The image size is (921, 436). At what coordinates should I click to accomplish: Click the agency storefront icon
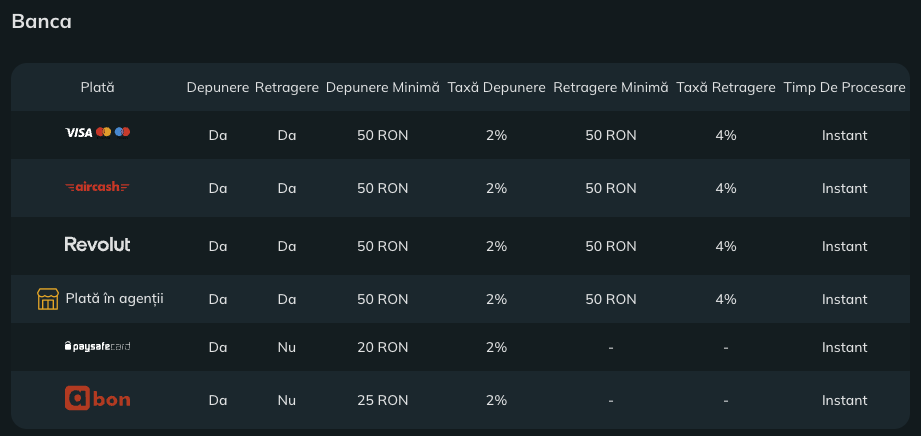tap(48, 299)
